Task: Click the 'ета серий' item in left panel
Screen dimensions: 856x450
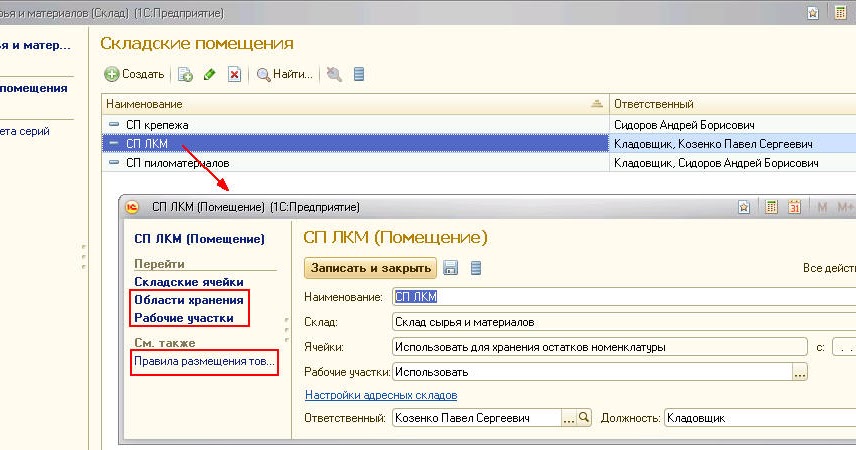Action: pyautogui.click(x=25, y=131)
